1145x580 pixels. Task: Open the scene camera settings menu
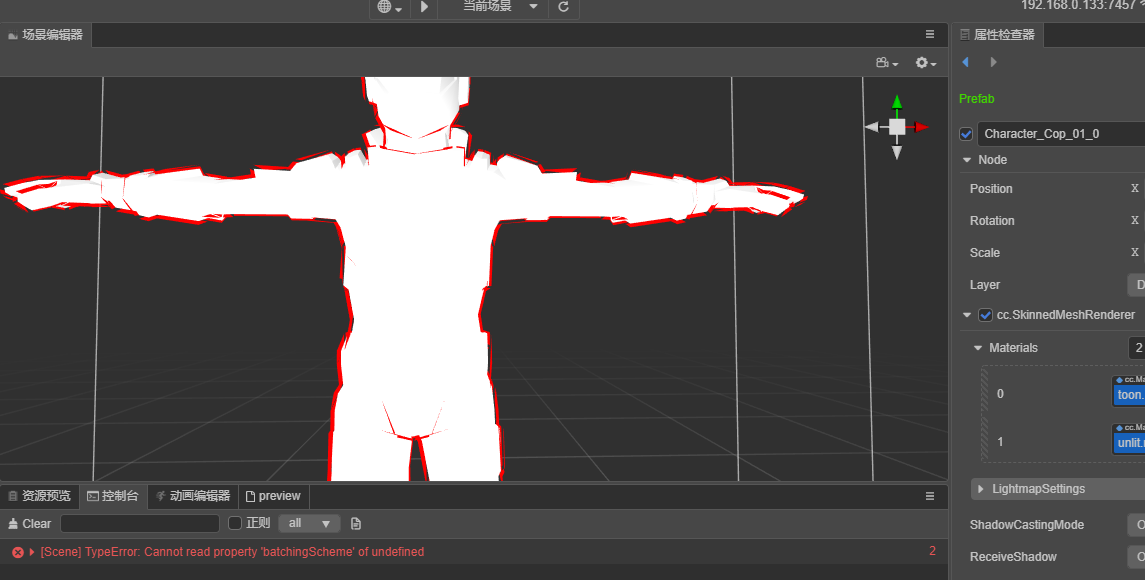[x=886, y=63]
